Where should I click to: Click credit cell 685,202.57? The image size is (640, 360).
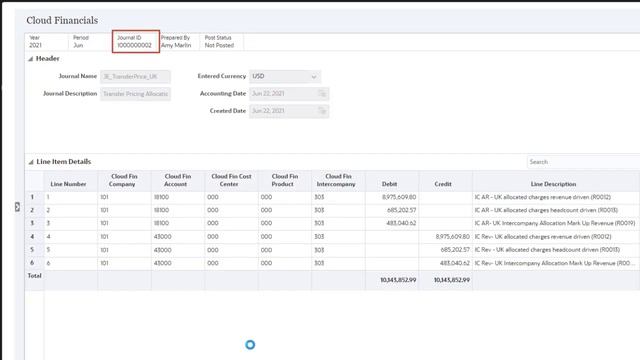(445, 250)
